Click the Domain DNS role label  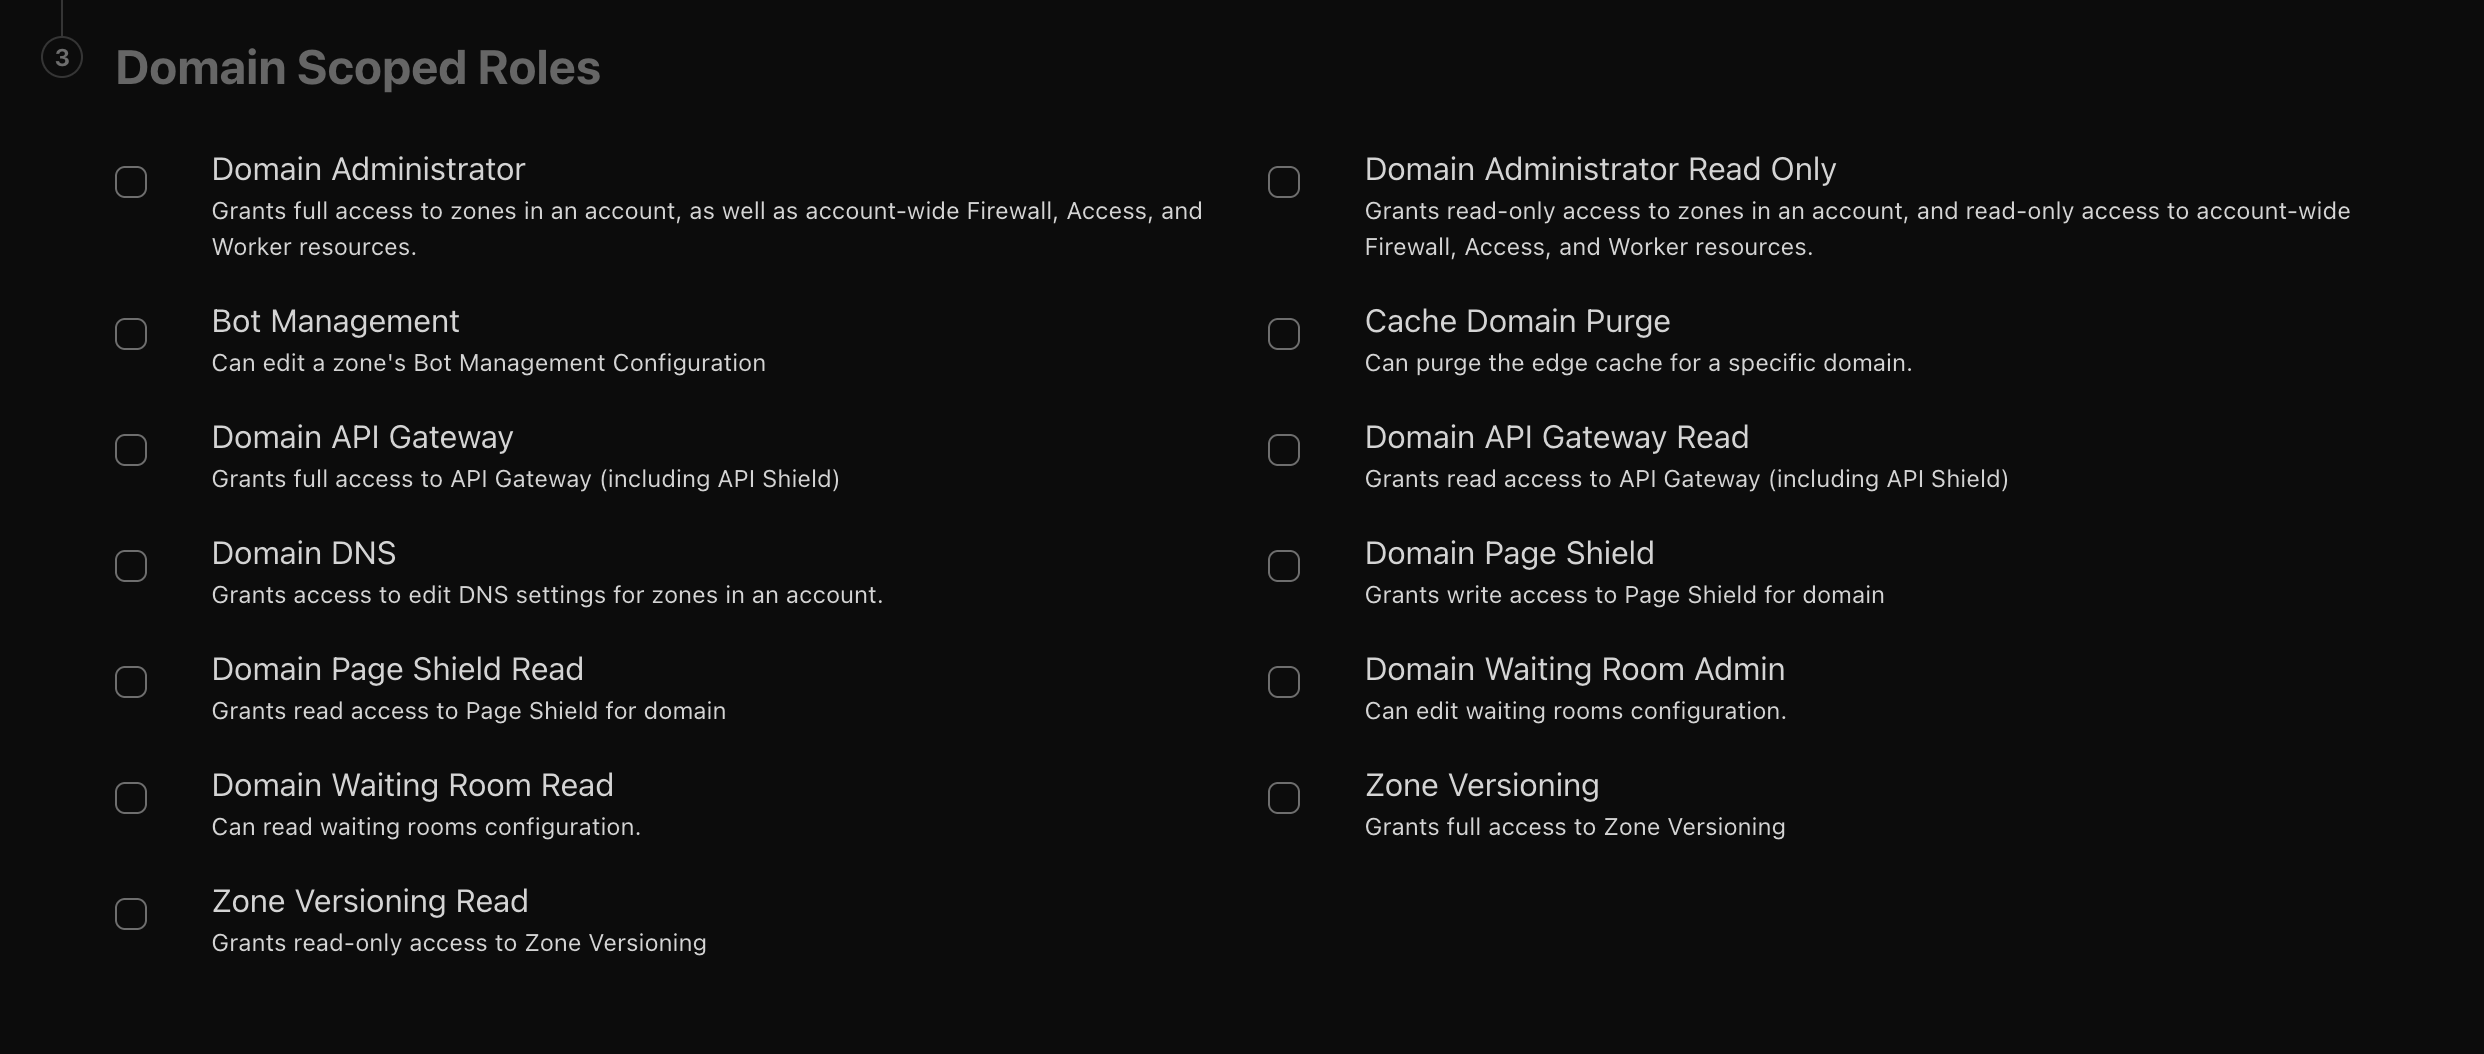pyautogui.click(x=303, y=553)
